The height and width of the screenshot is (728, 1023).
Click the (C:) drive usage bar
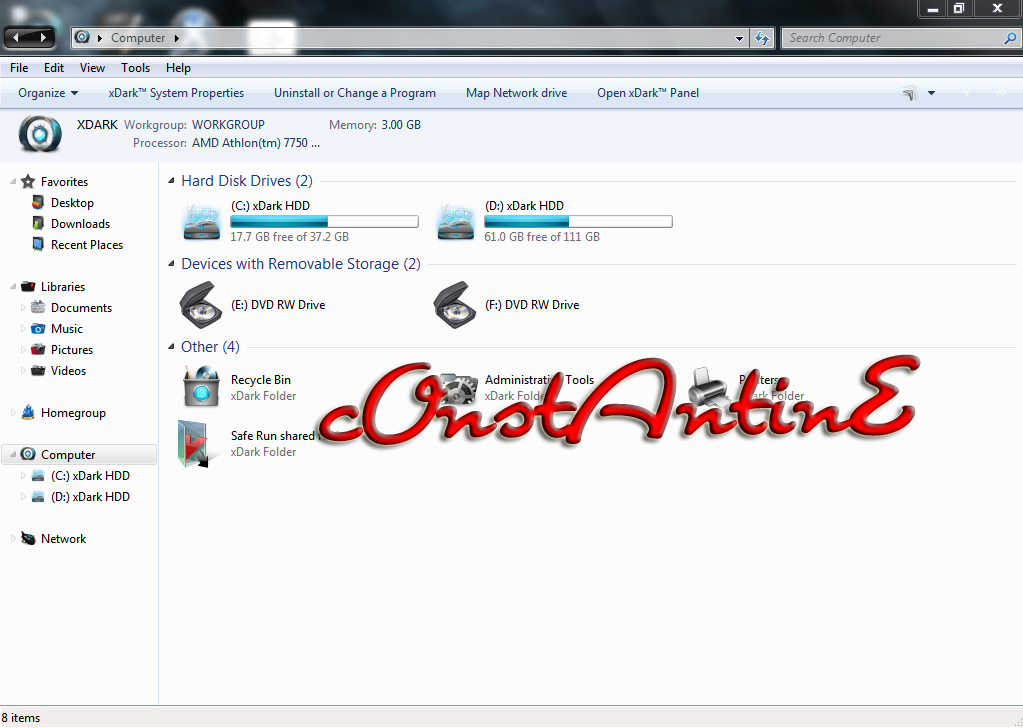324,222
